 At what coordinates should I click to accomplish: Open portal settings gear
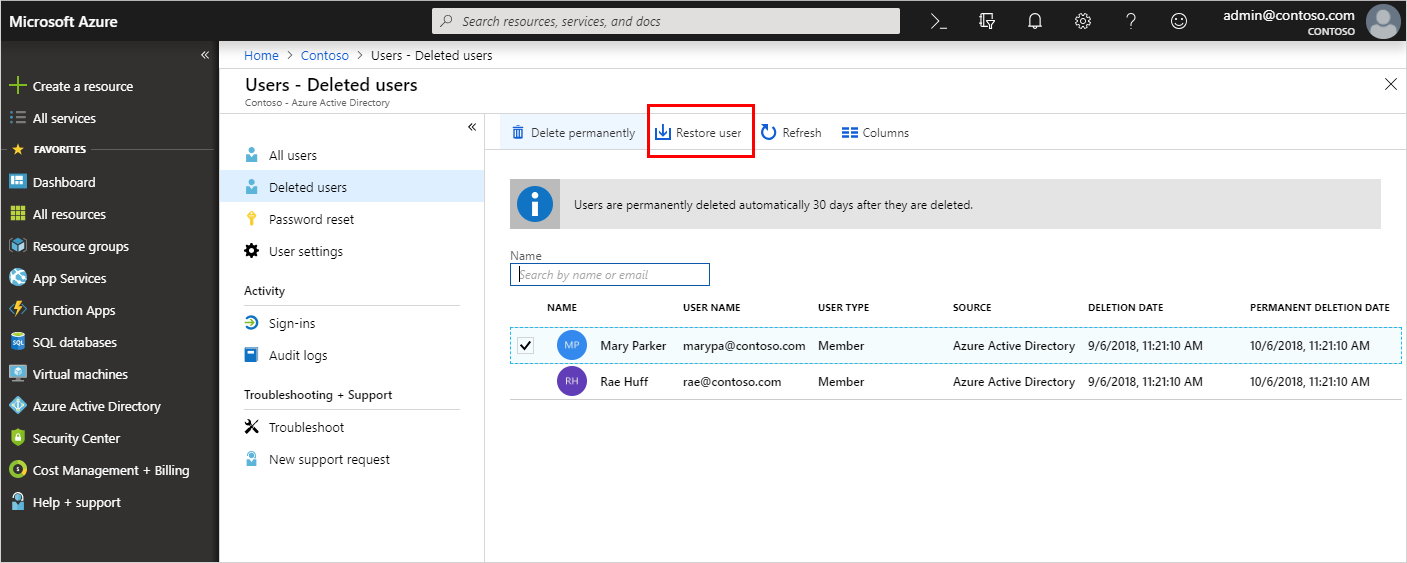coord(1083,21)
